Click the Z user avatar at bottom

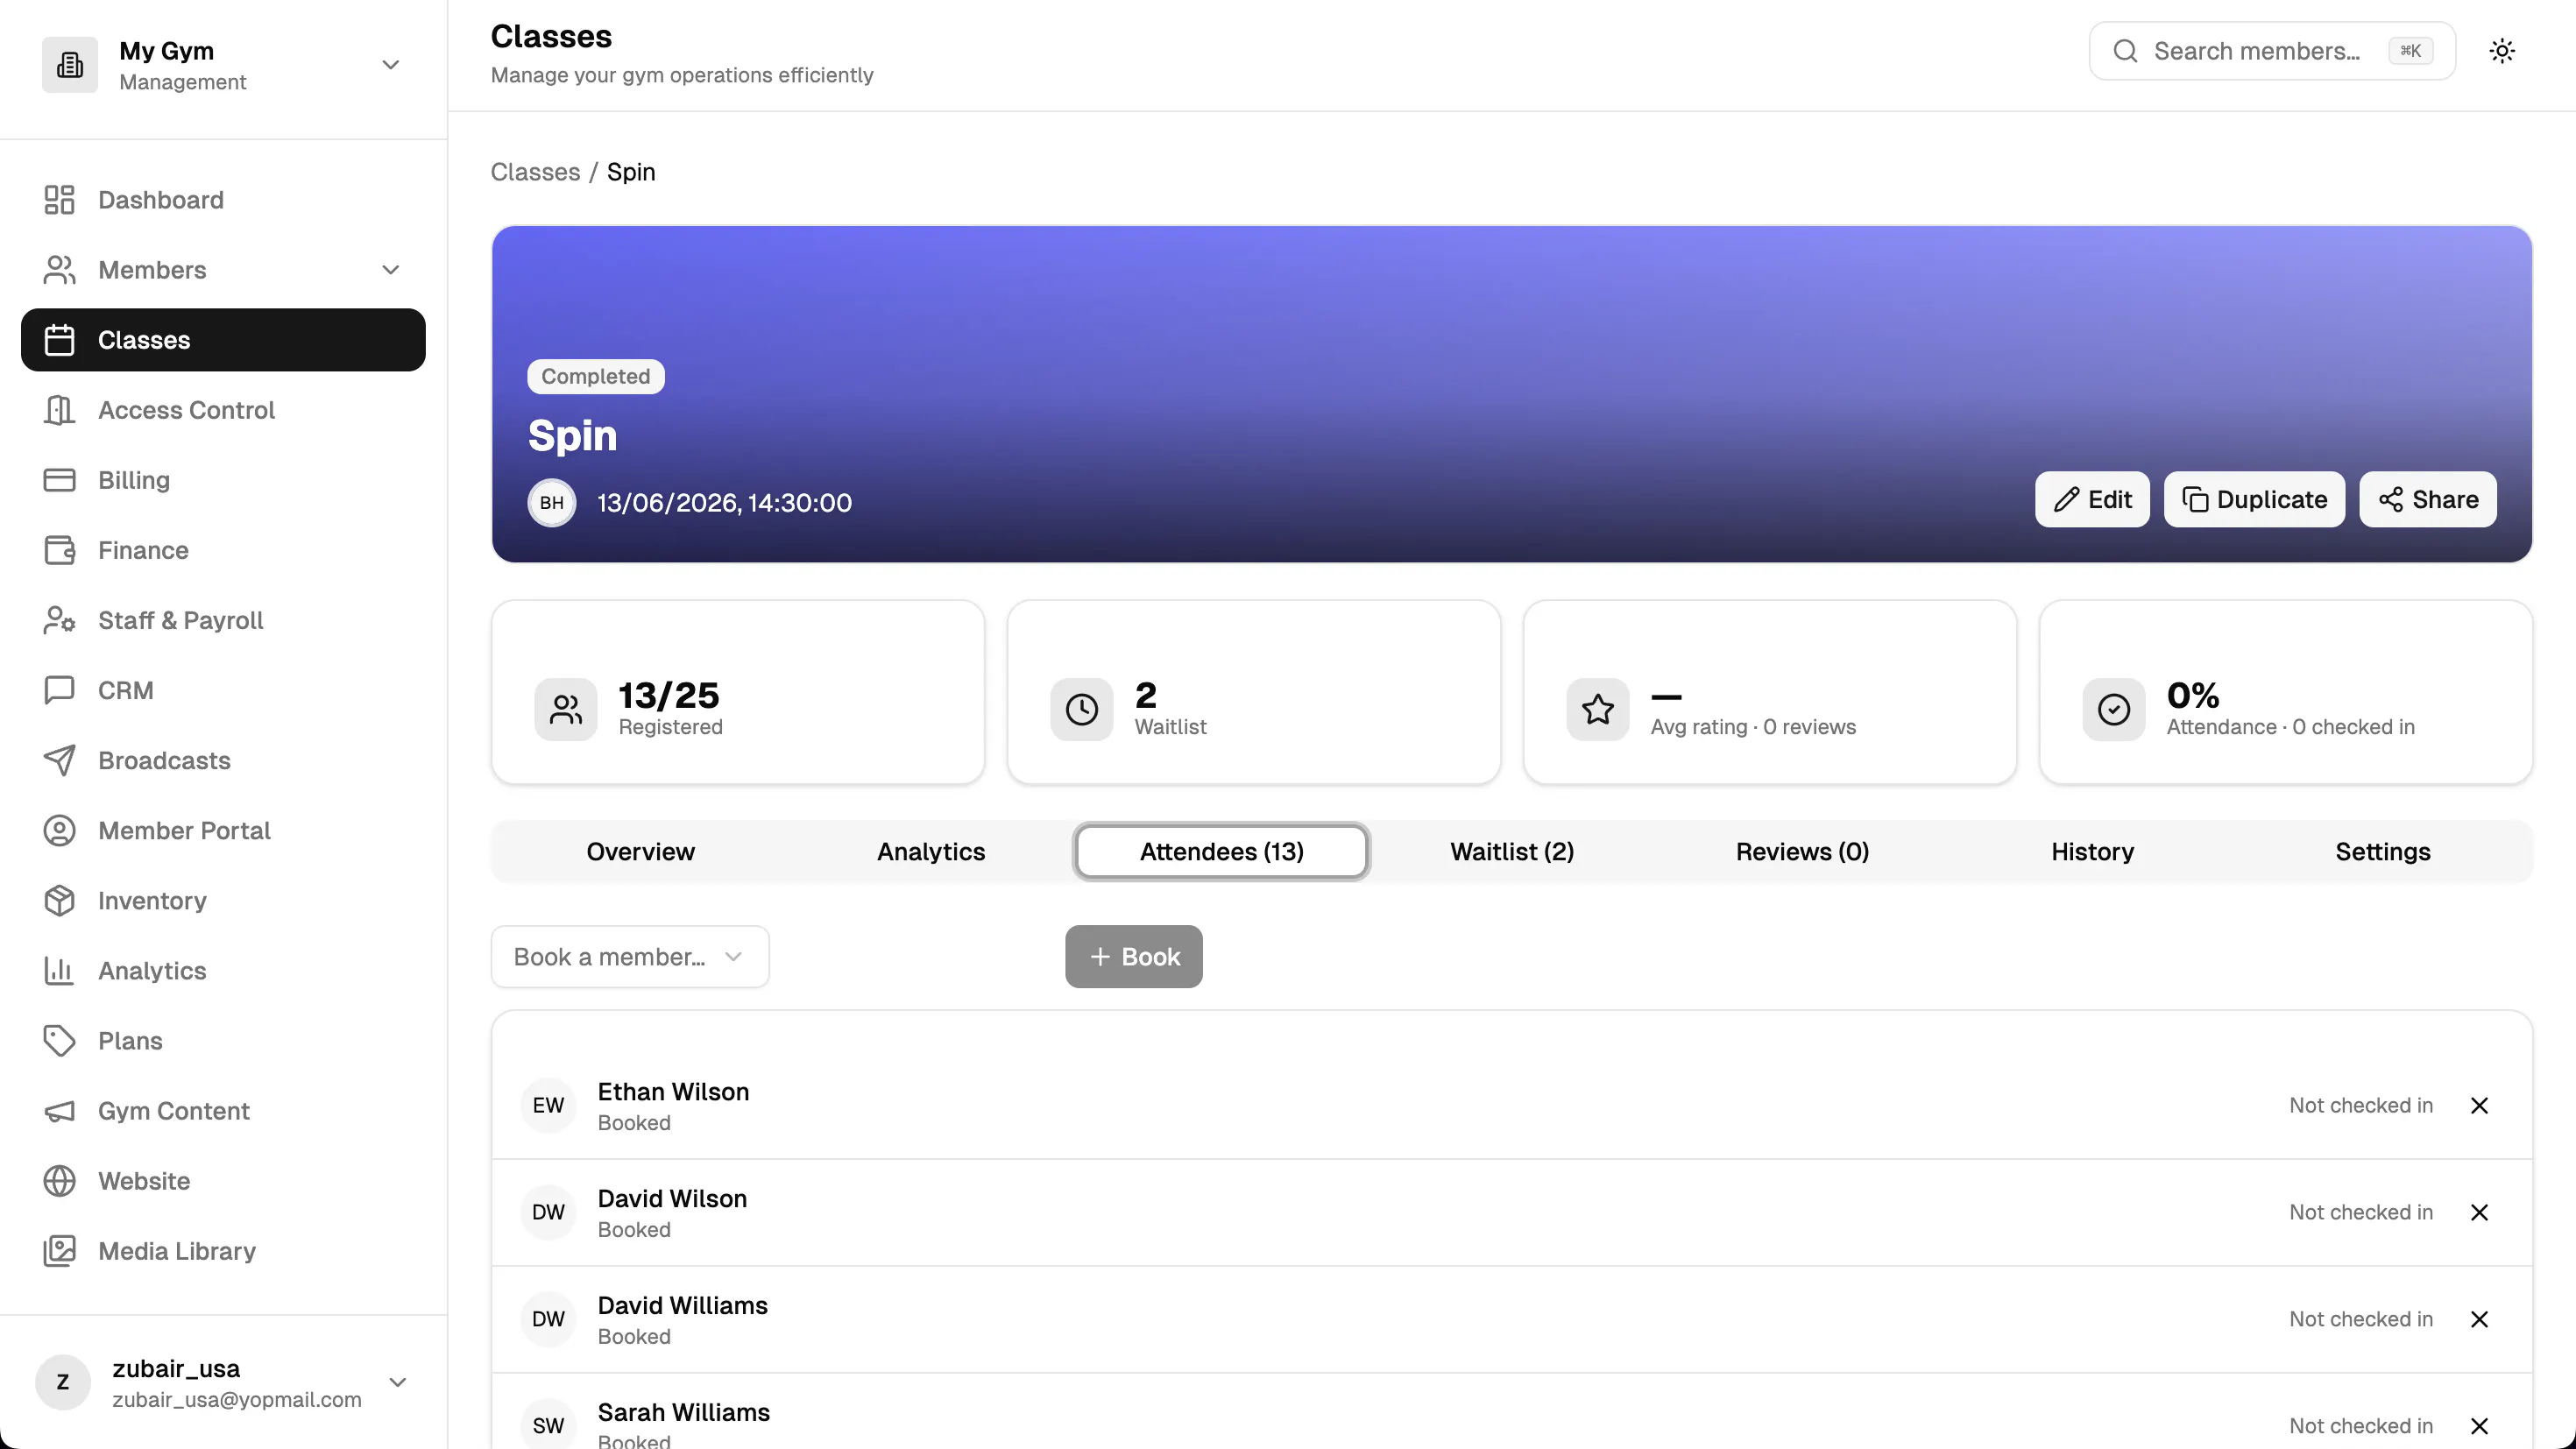pos(63,1382)
